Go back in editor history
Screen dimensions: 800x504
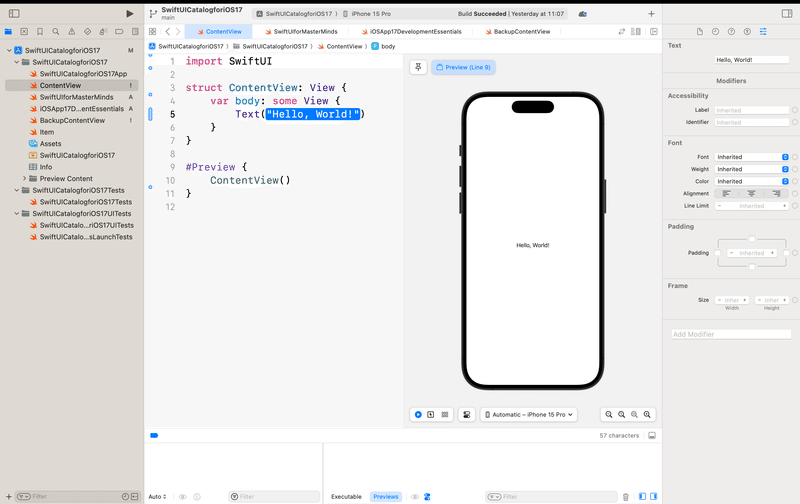tap(167, 32)
